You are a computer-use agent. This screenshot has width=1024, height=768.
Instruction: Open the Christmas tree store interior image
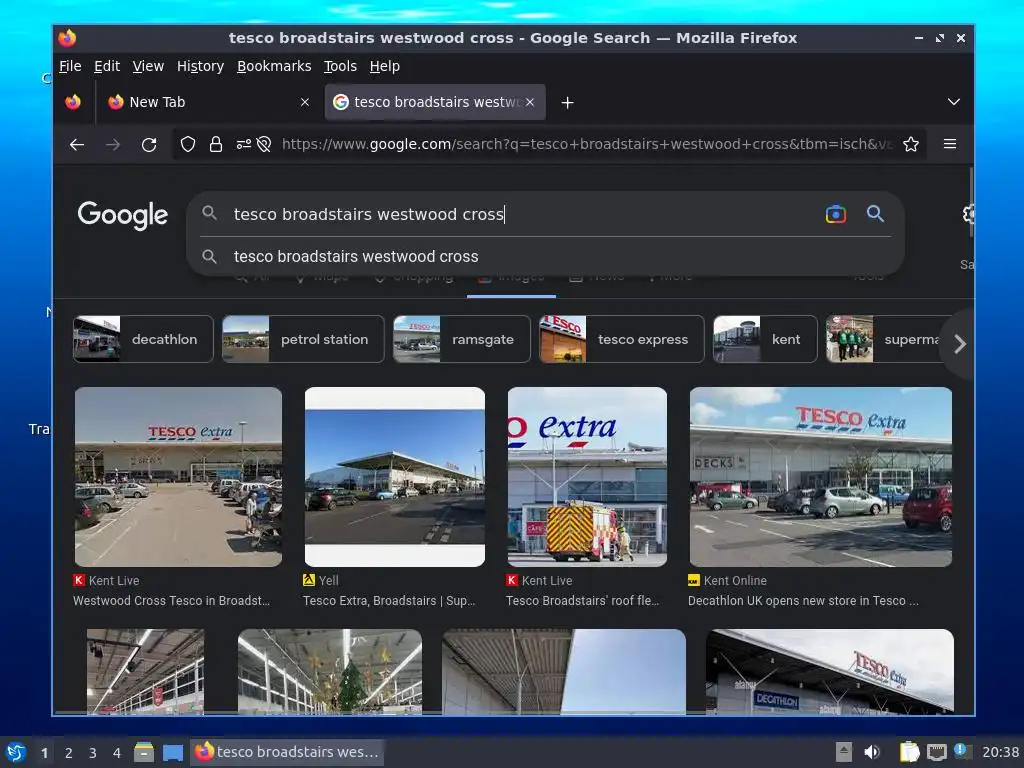[x=330, y=671]
